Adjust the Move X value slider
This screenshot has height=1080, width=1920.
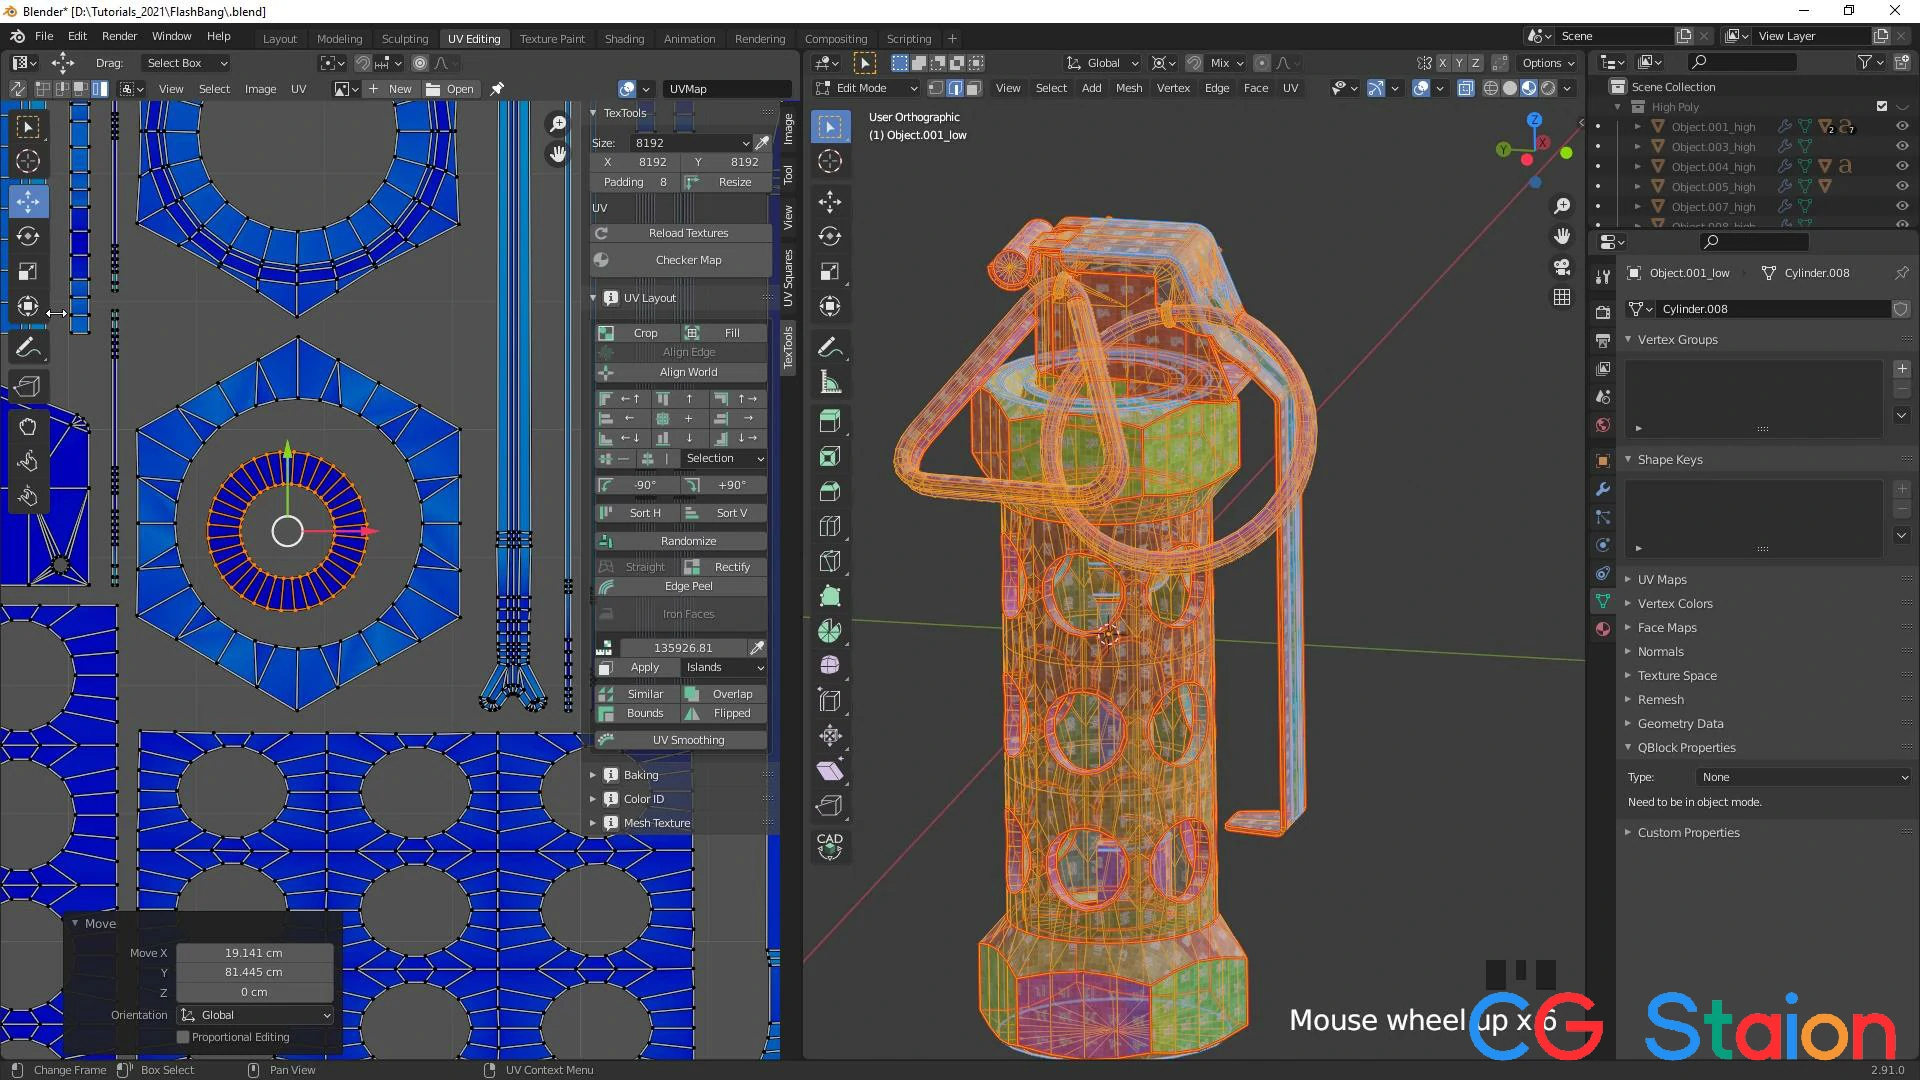[253, 952]
